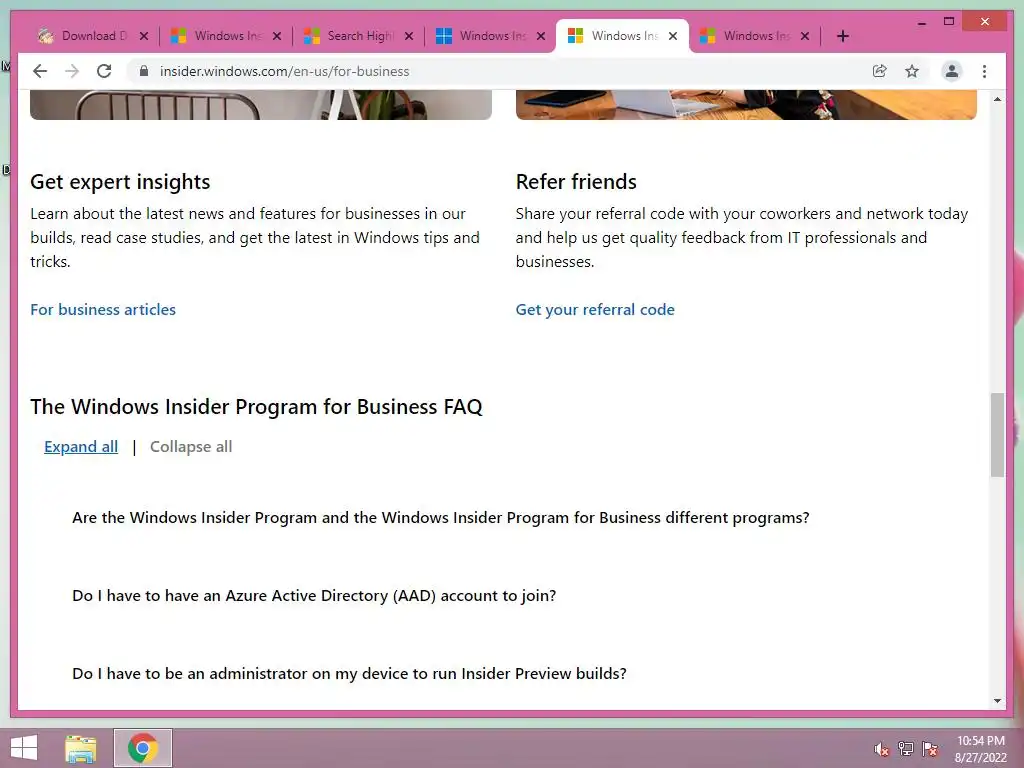
Task: Go back to the previous page
Action: click(x=40, y=71)
